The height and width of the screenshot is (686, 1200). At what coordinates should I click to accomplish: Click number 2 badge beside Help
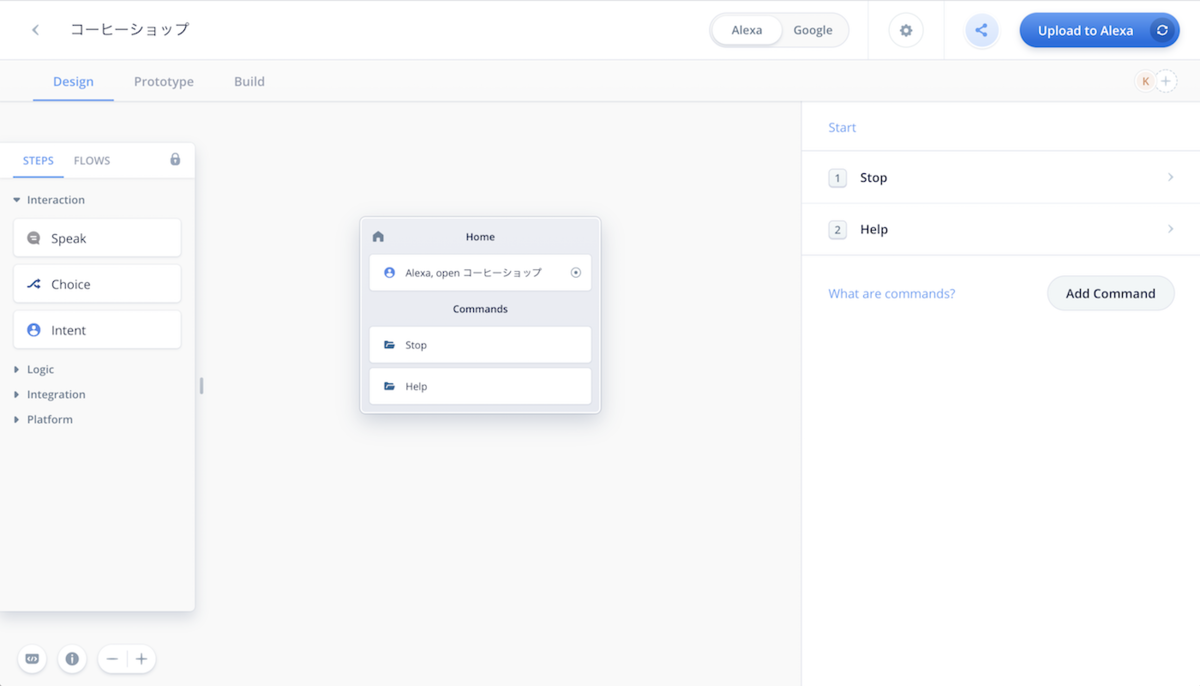[x=837, y=230]
